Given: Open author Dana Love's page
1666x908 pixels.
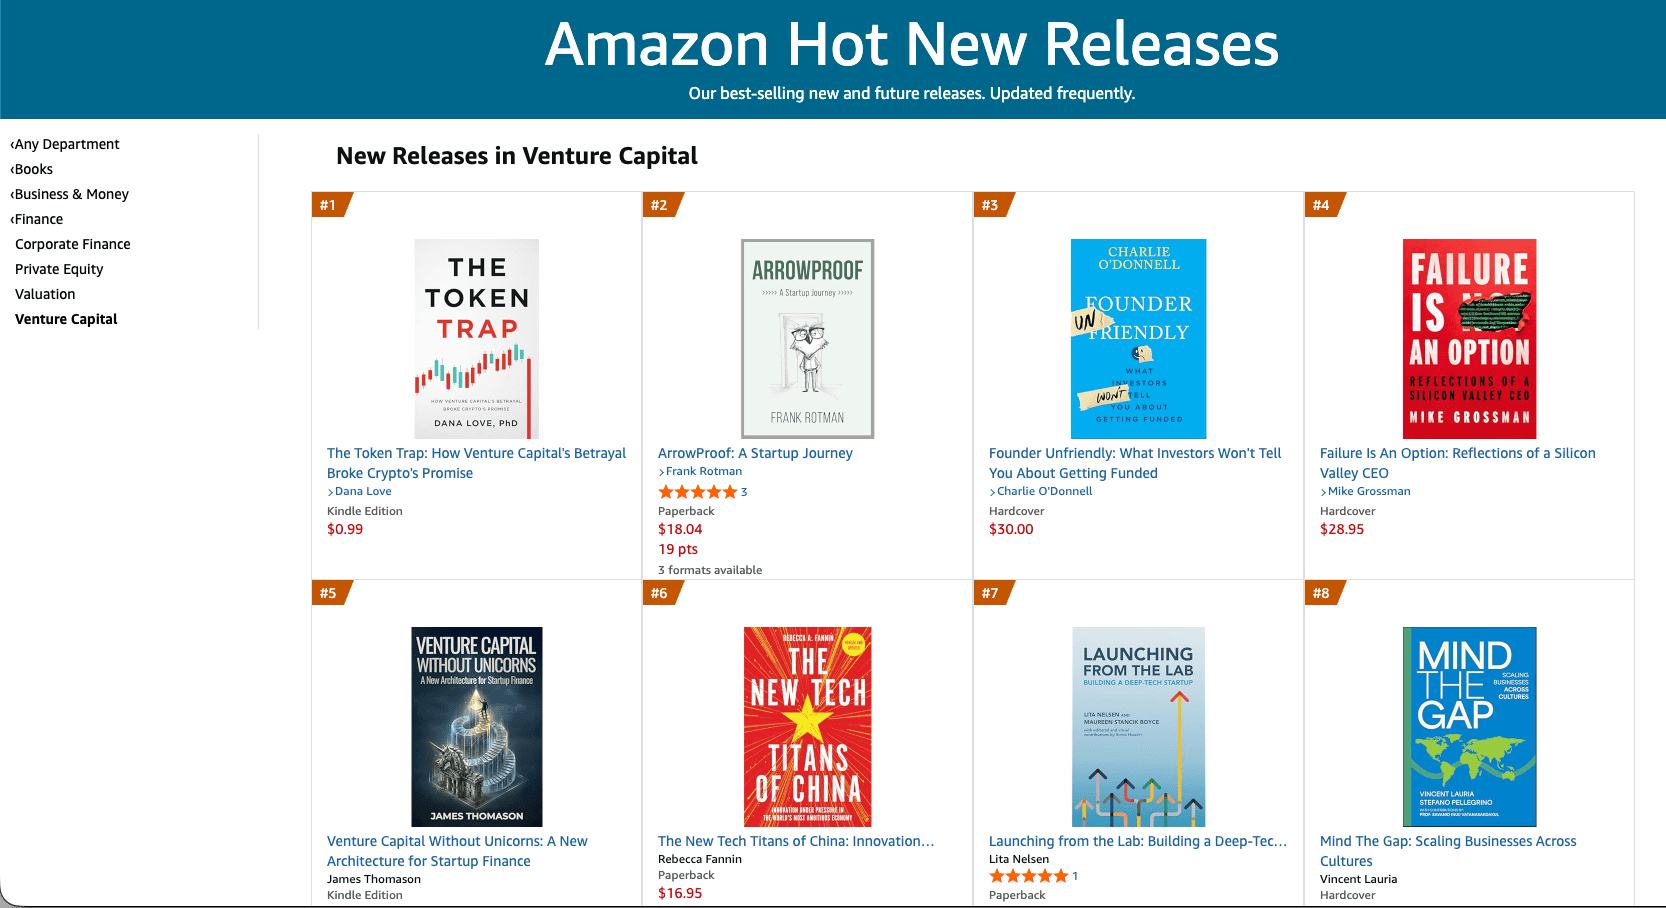Looking at the screenshot, I should pos(363,490).
